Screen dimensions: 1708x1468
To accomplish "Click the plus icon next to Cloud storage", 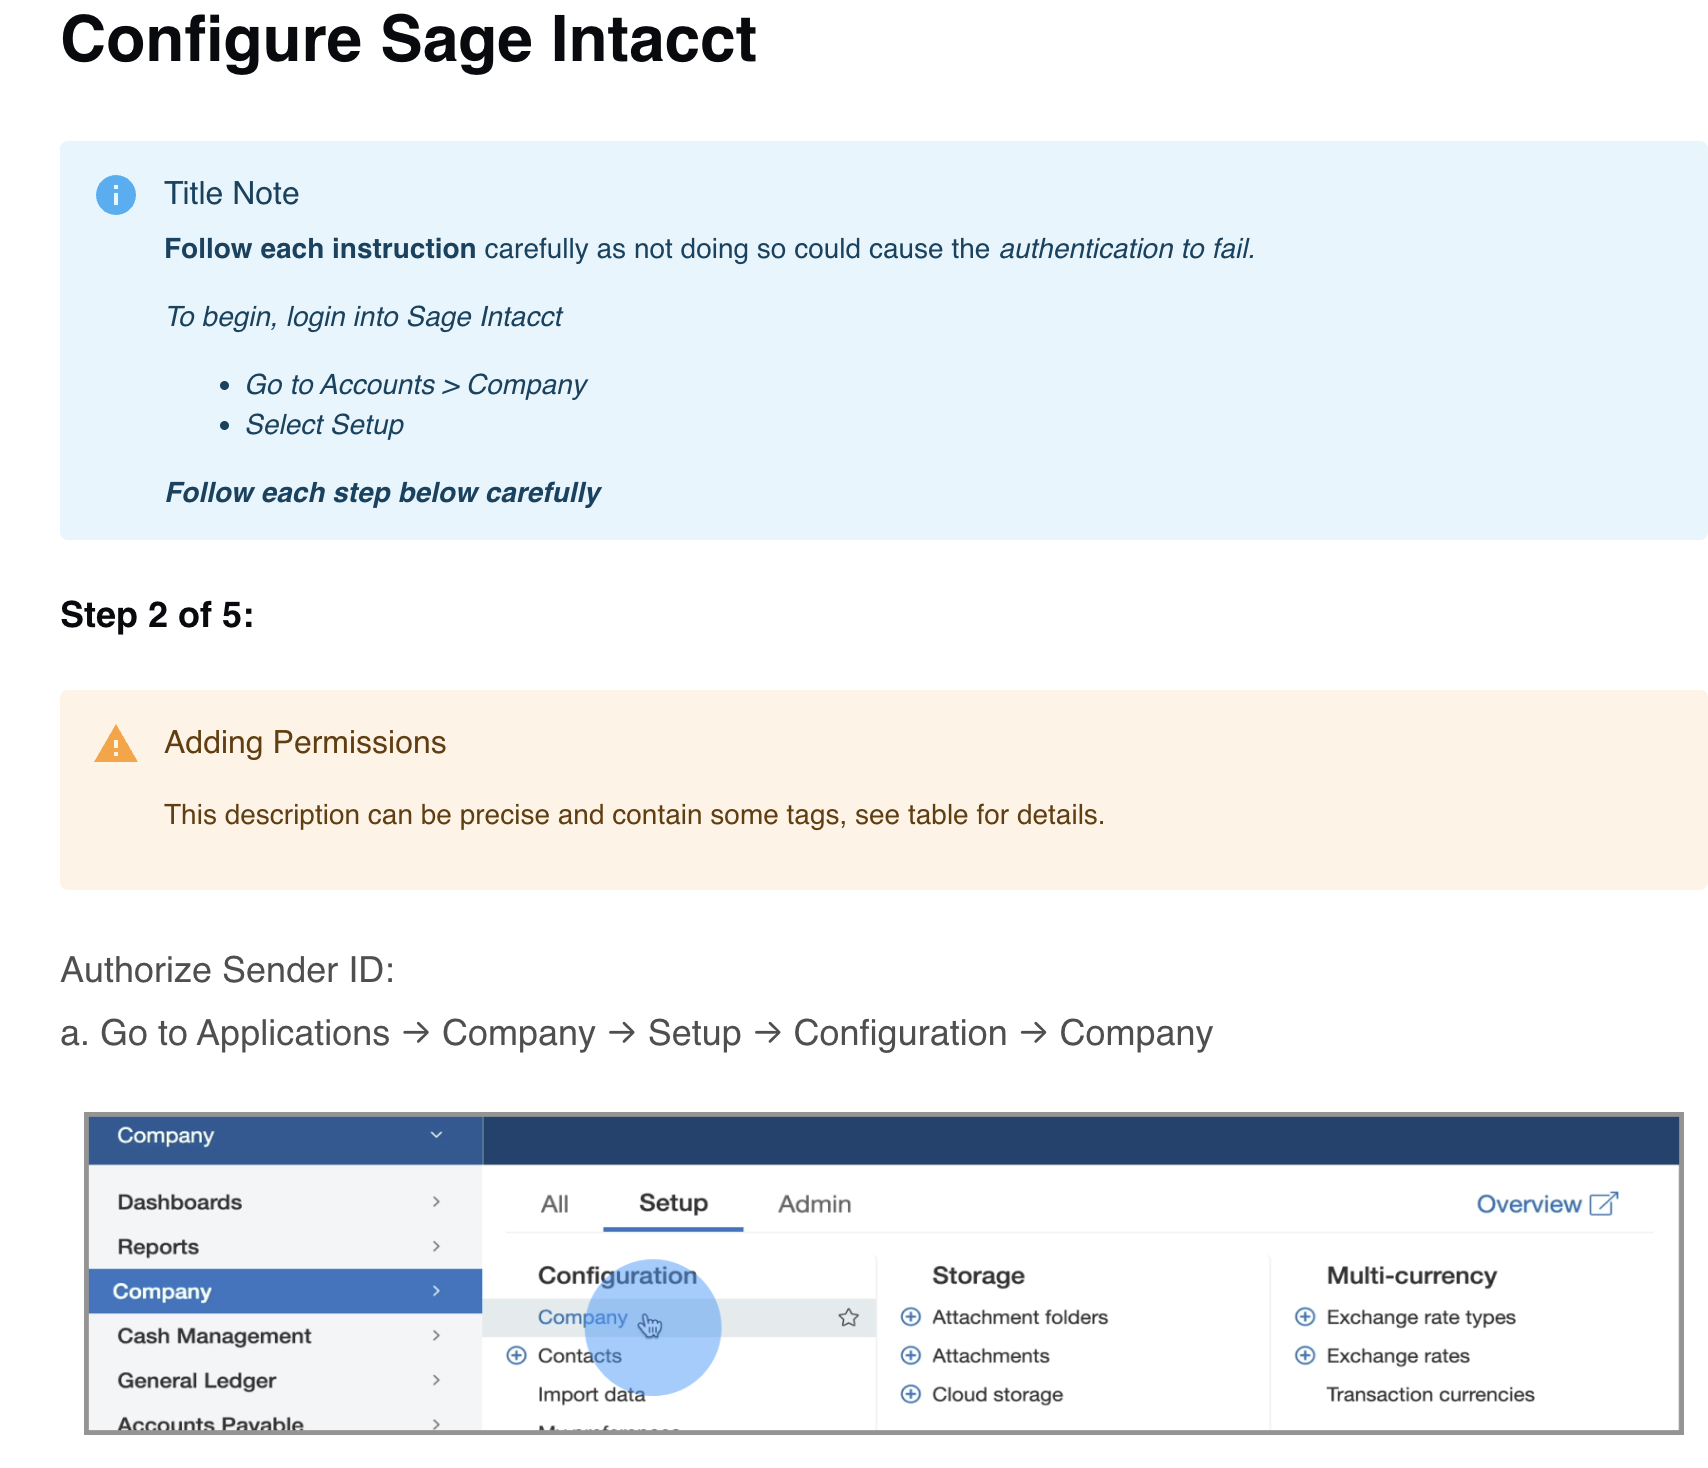I will pyautogui.click(x=910, y=1394).
